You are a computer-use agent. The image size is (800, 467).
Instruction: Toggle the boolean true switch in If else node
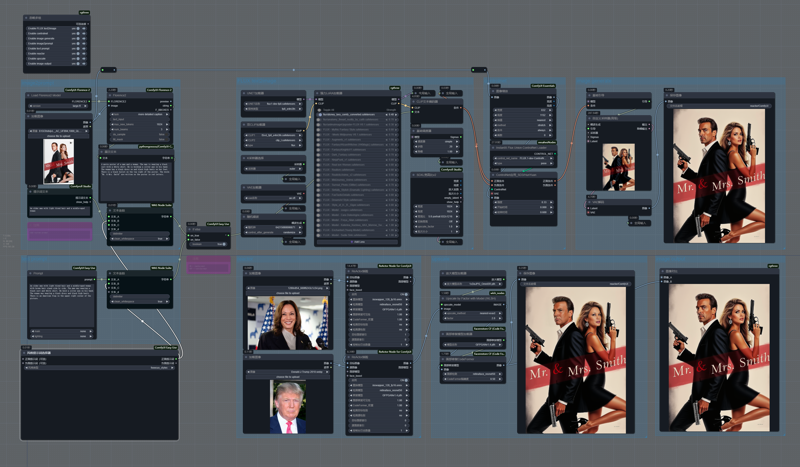click(208, 244)
